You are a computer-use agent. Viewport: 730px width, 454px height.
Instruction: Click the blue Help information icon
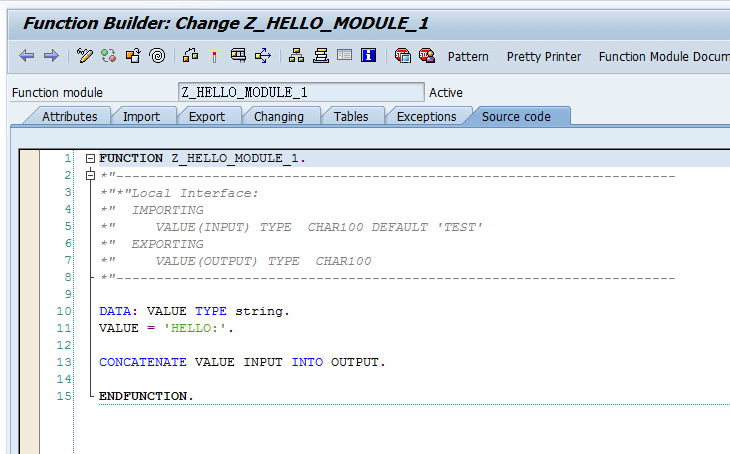point(367,56)
